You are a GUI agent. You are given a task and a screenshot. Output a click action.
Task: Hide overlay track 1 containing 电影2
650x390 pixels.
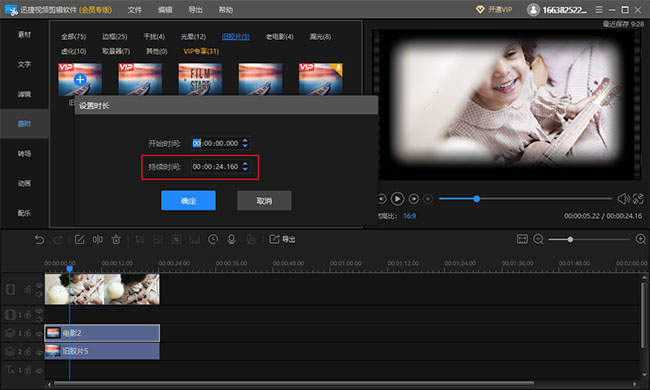point(39,334)
